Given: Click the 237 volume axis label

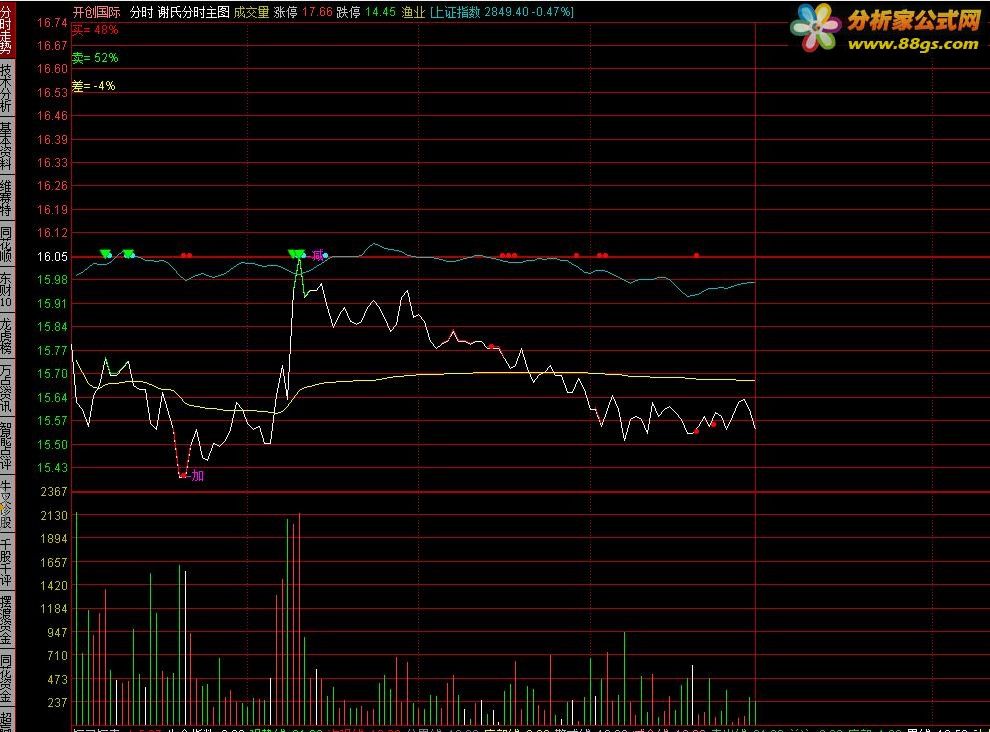Looking at the screenshot, I should click(57, 702).
